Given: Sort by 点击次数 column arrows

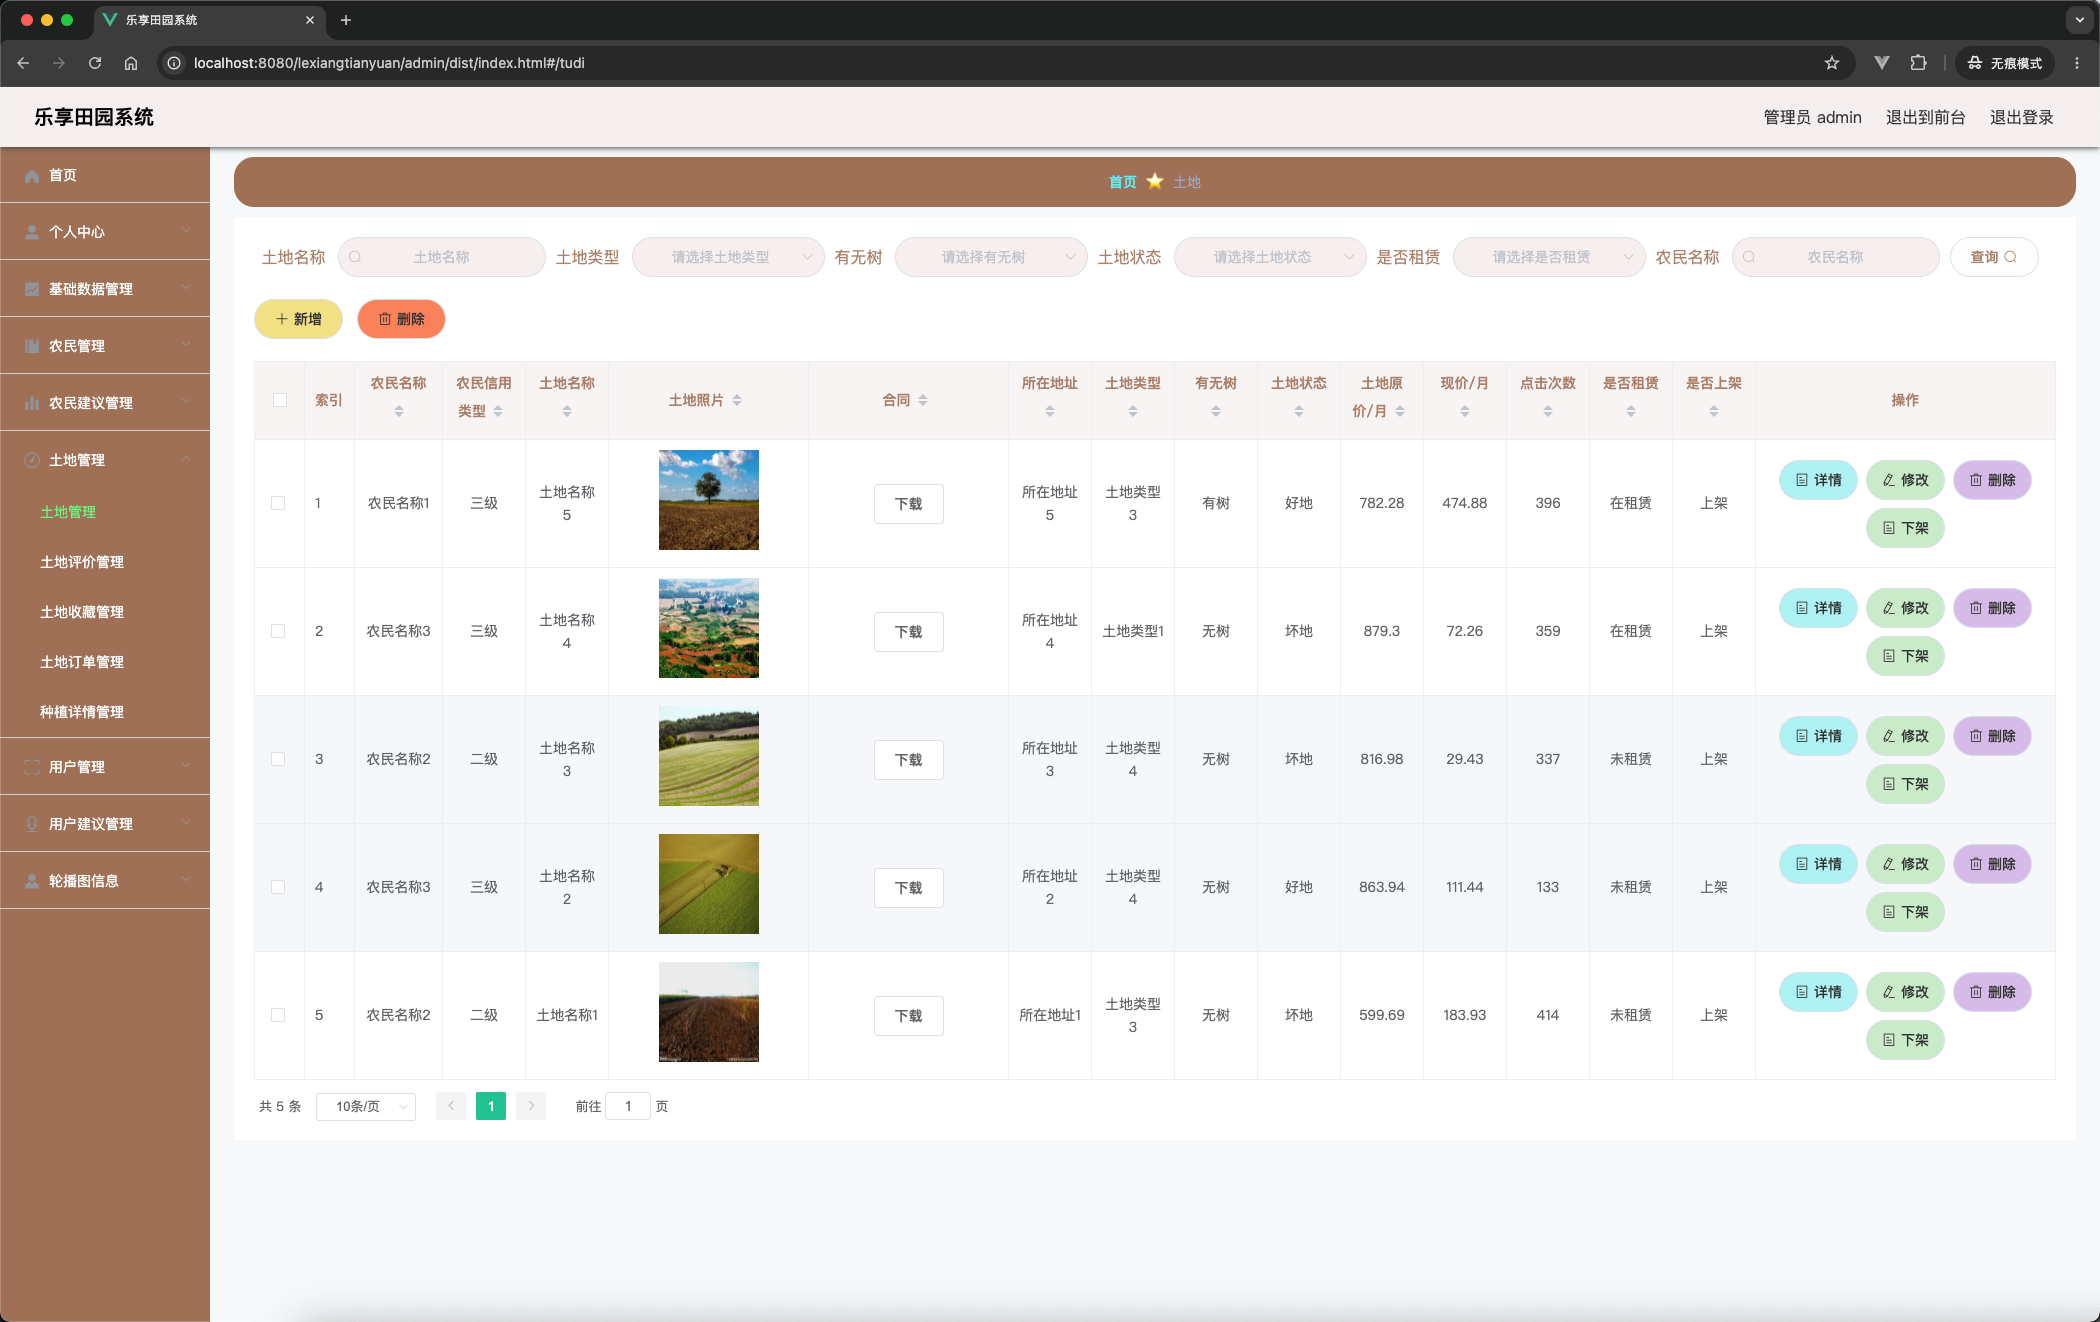Looking at the screenshot, I should coord(1548,411).
